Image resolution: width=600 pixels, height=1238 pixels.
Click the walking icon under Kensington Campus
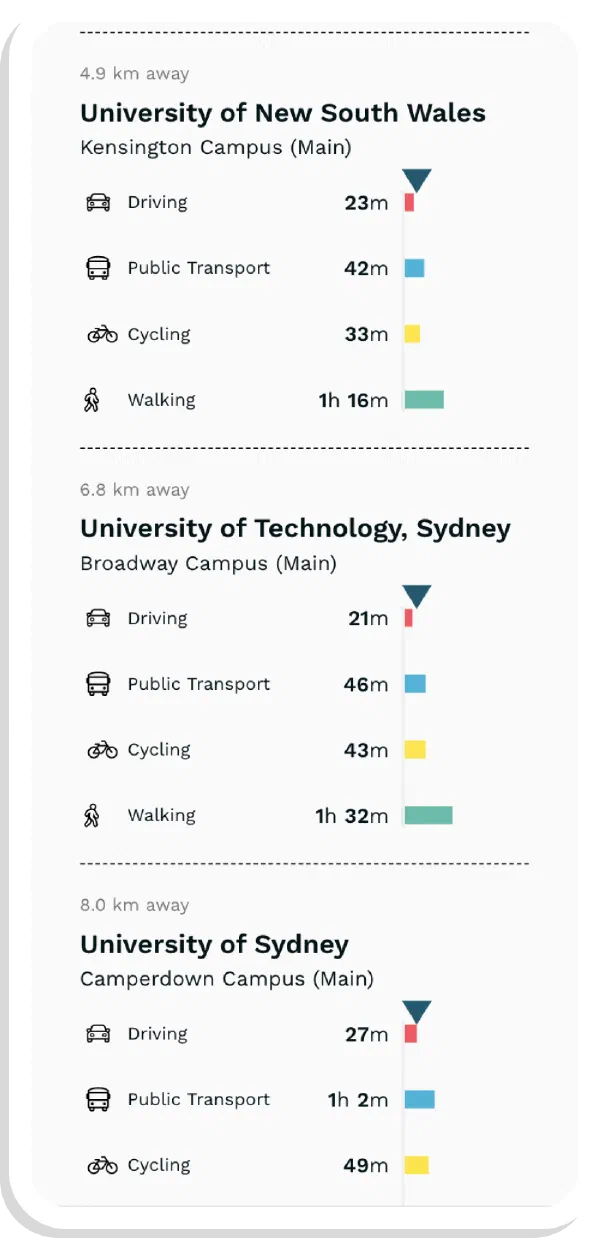93,400
